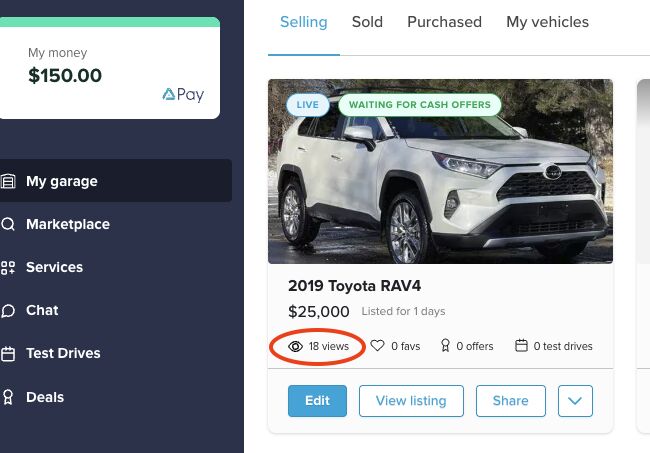Click the My garage sidebar icon
The height and width of the screenshot is (453, 650).
pos(8,182)
